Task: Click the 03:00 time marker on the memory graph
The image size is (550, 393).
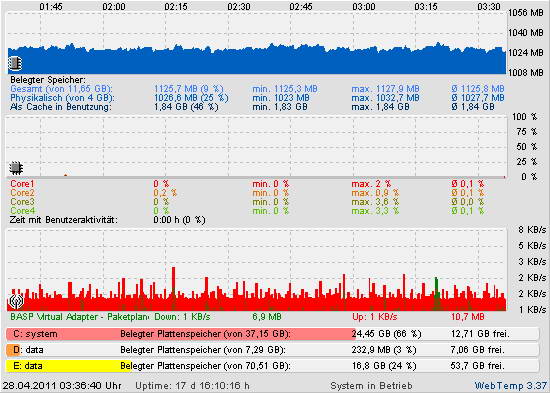Action: pos(363,7)
